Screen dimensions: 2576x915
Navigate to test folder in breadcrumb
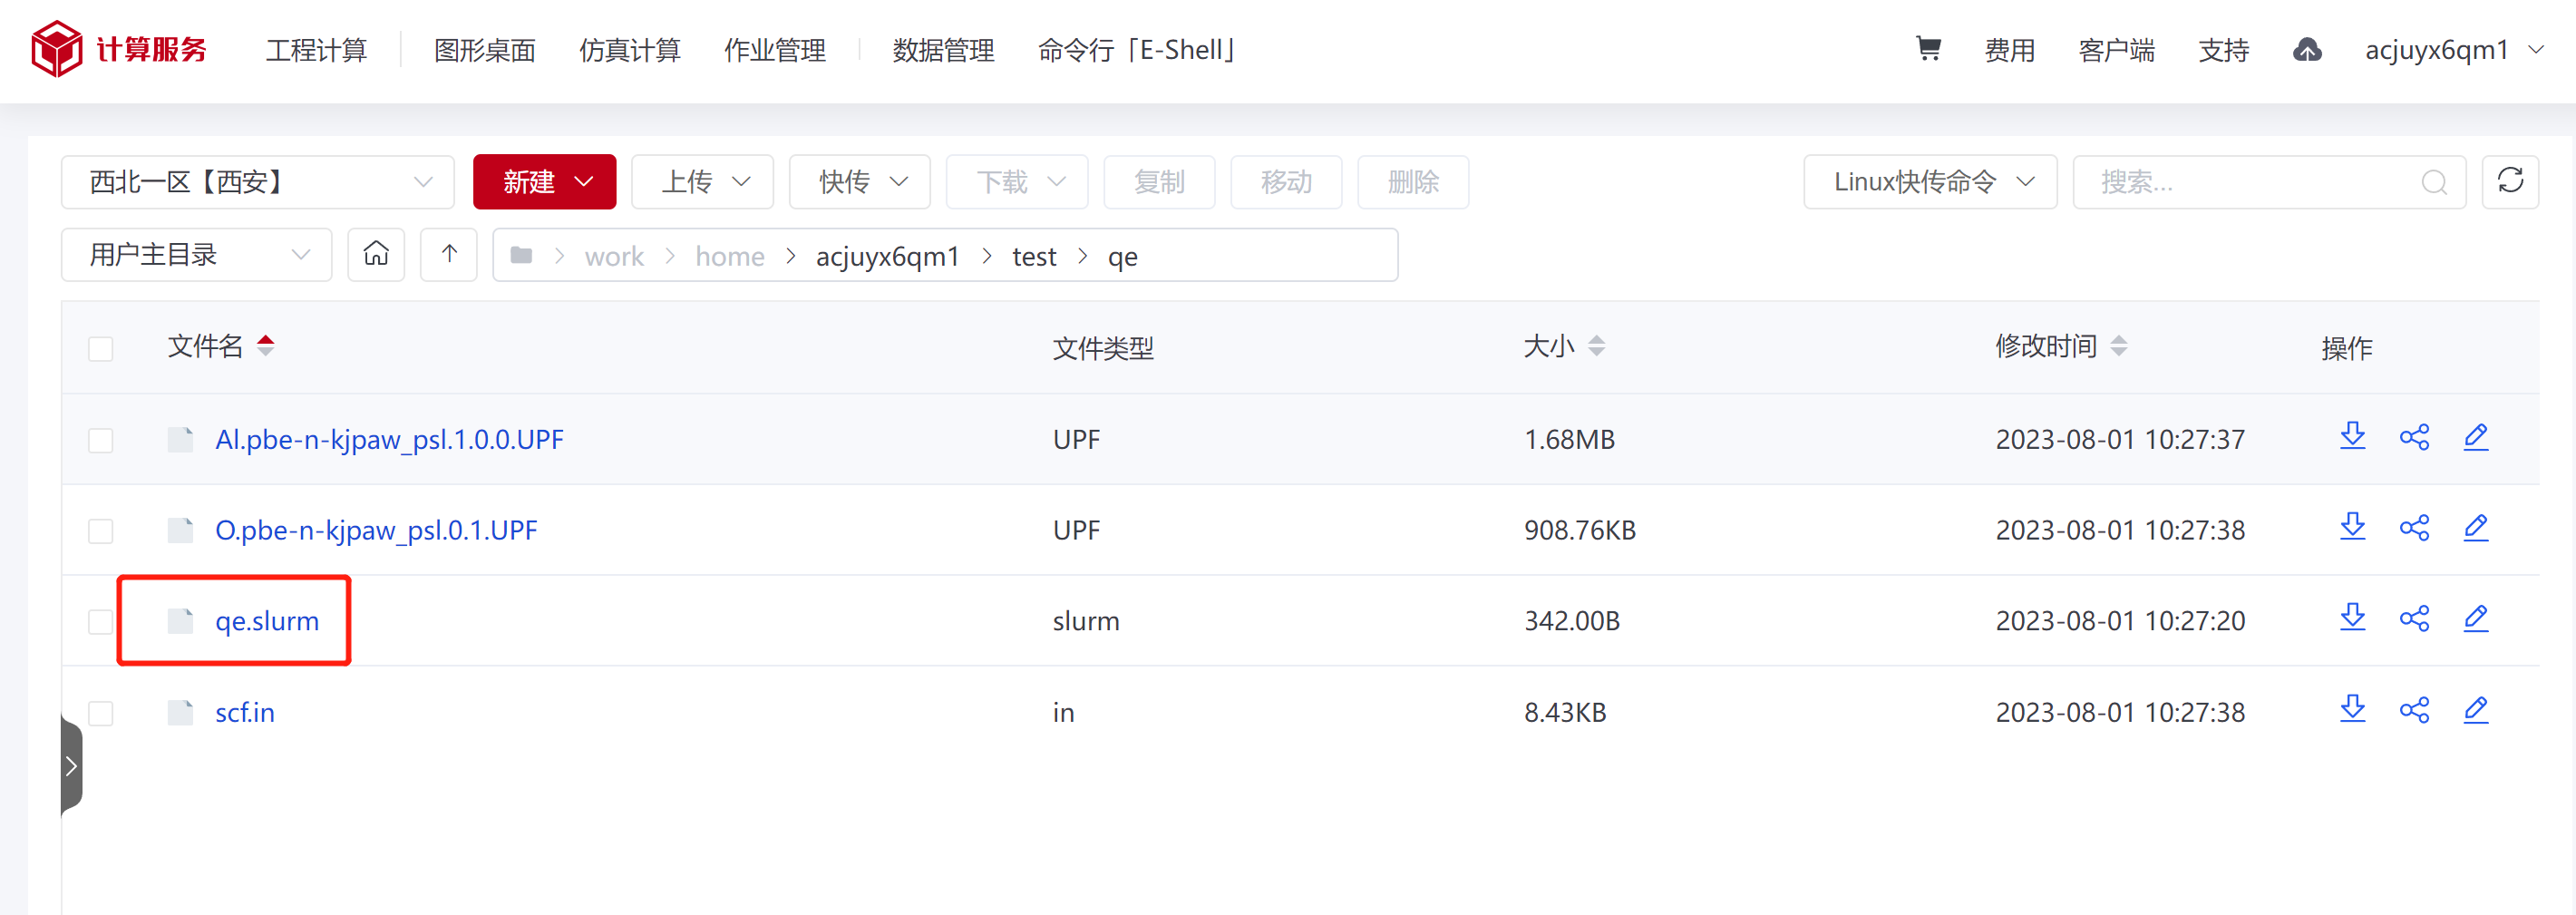pyautogui.click(x=1034, y=256)
